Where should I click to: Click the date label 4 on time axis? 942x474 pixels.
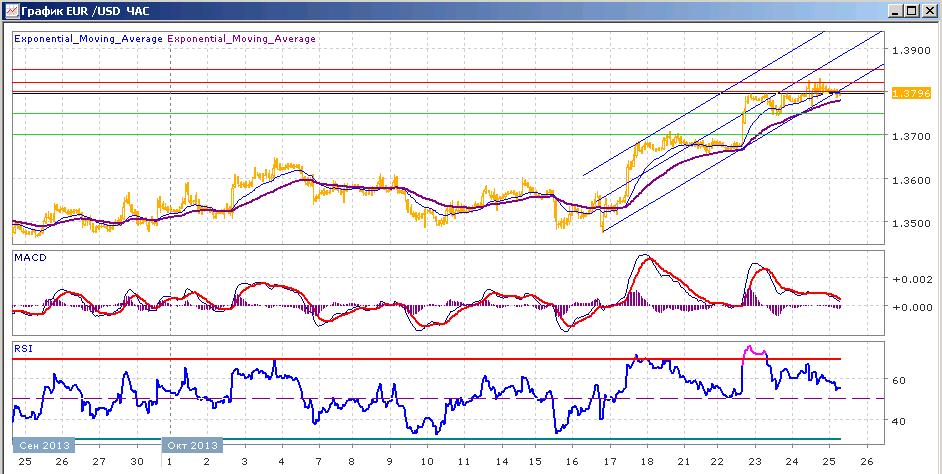pos(282,462)
